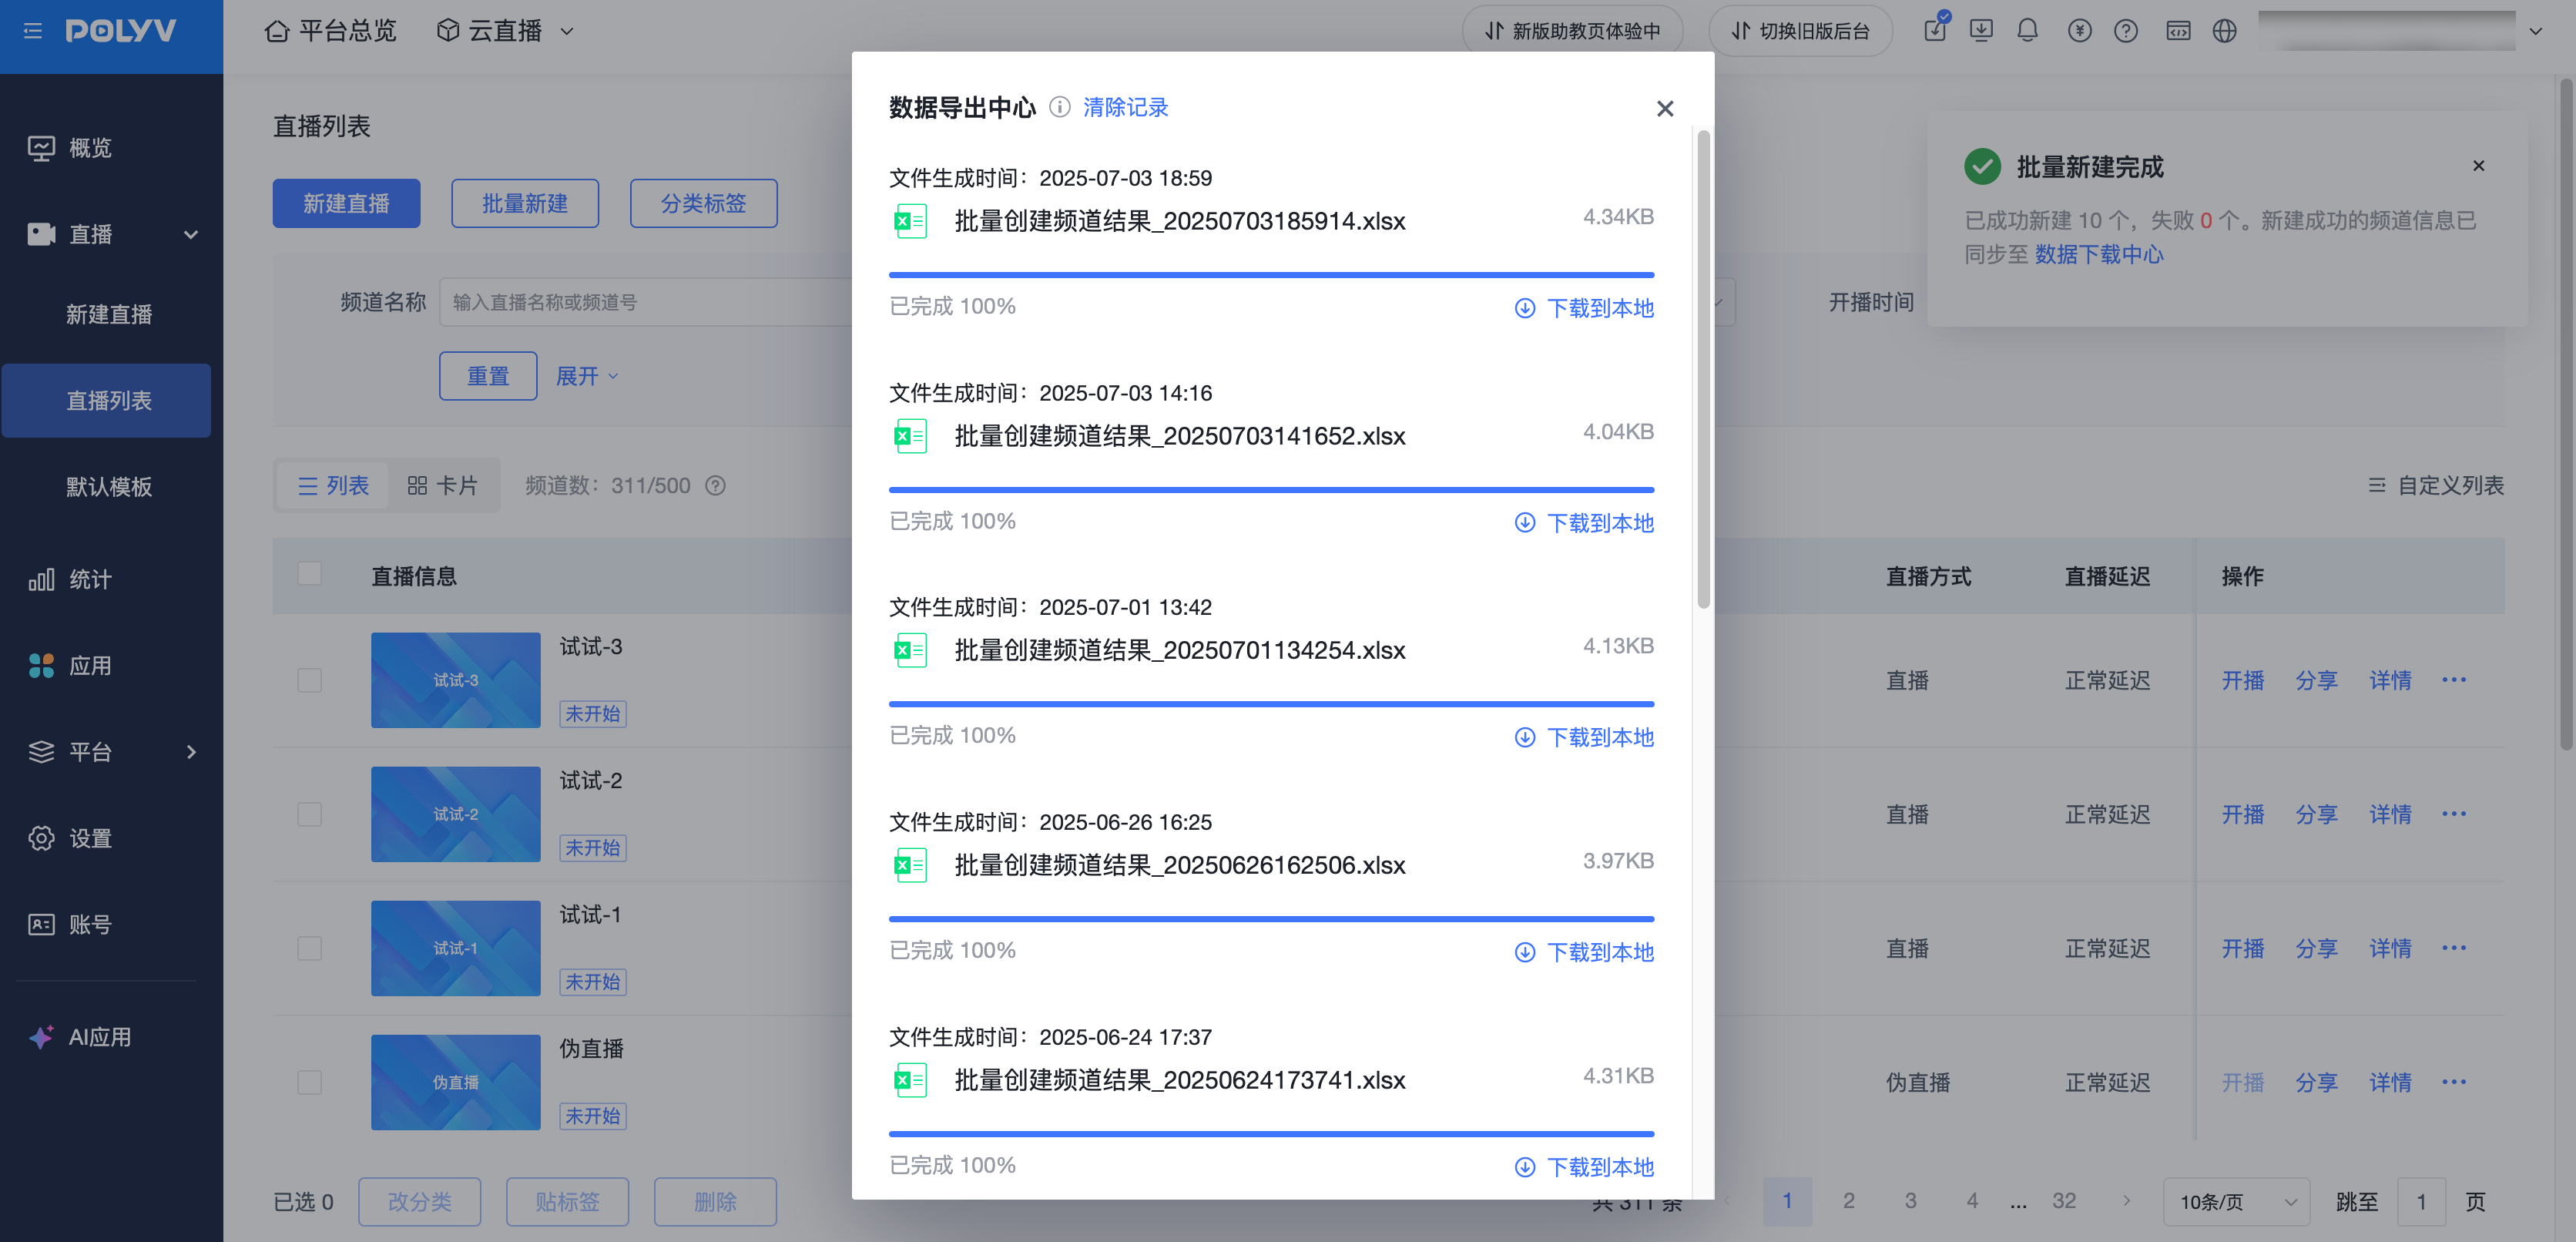Open more actions for 伪直播 row
The width and height of the screenshot is (2576, 1242).
(x=2454, y=1082)
